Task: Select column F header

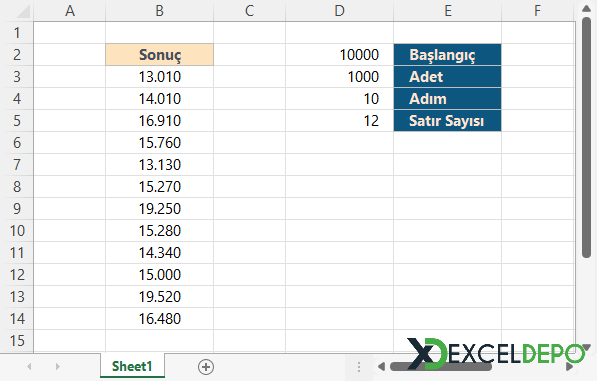Action: 538,11
